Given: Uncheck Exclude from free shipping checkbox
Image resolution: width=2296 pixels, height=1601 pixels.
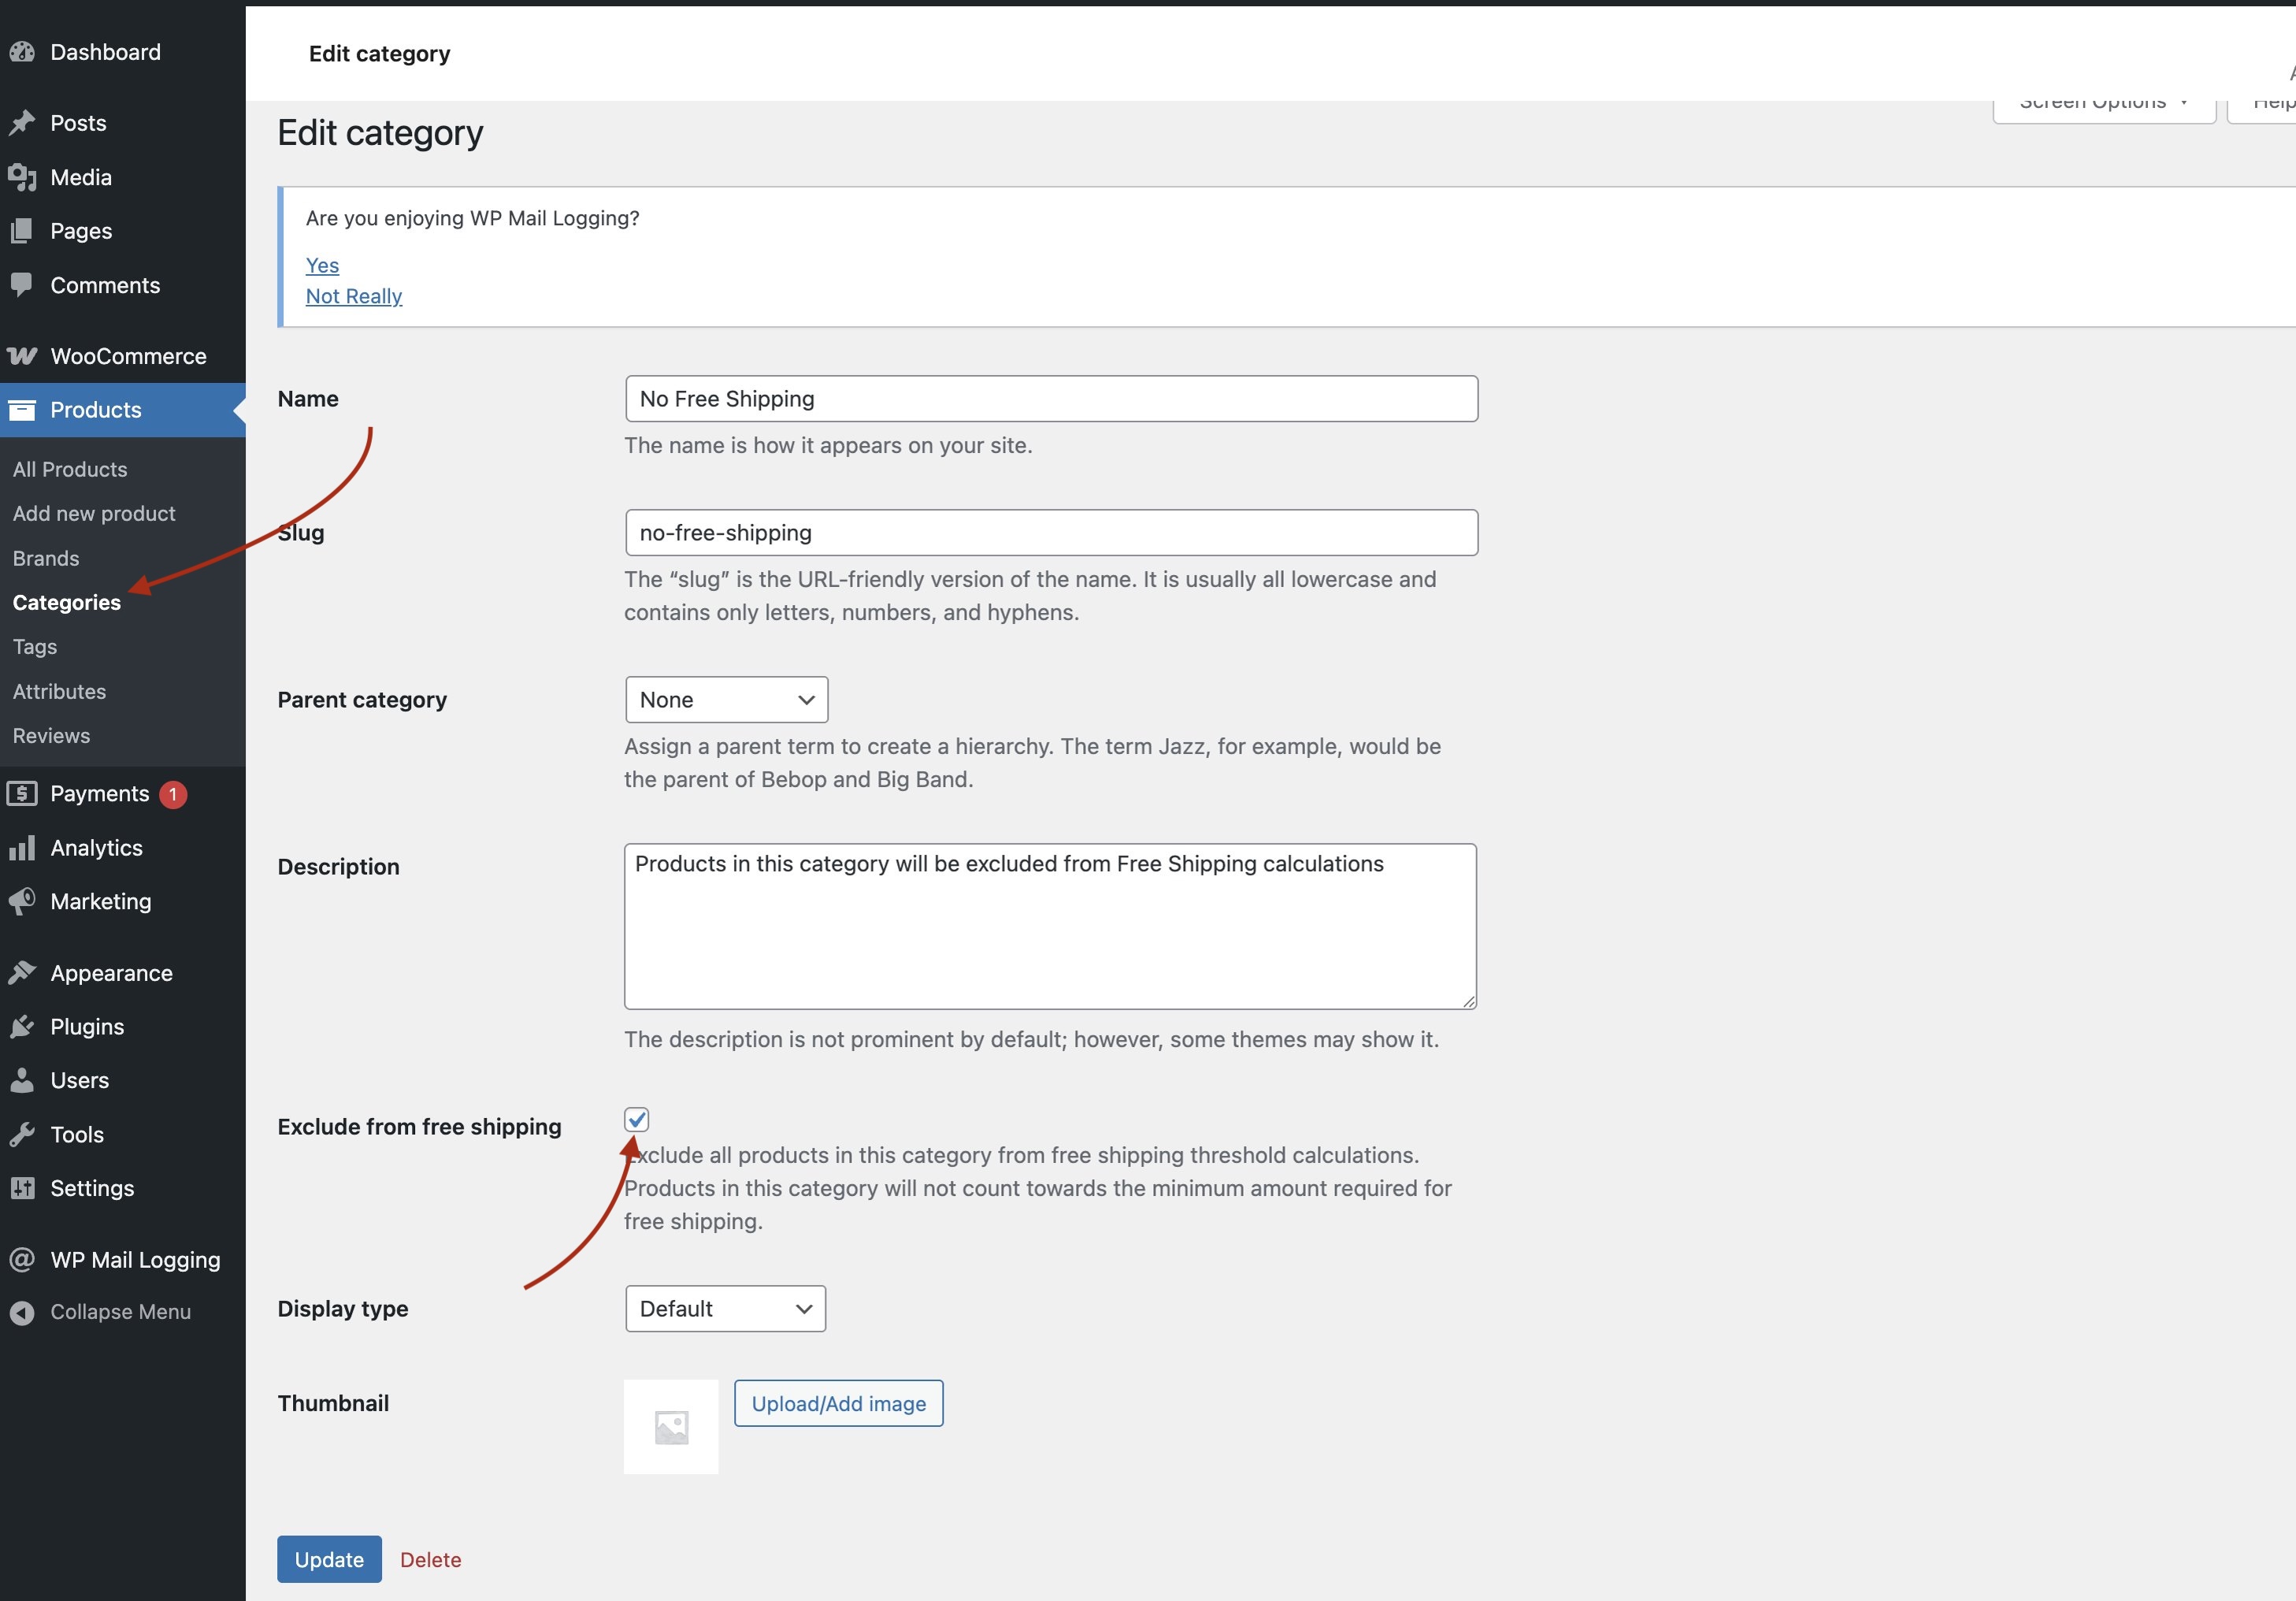Looking at the screenshot, I should (636, 1119).
